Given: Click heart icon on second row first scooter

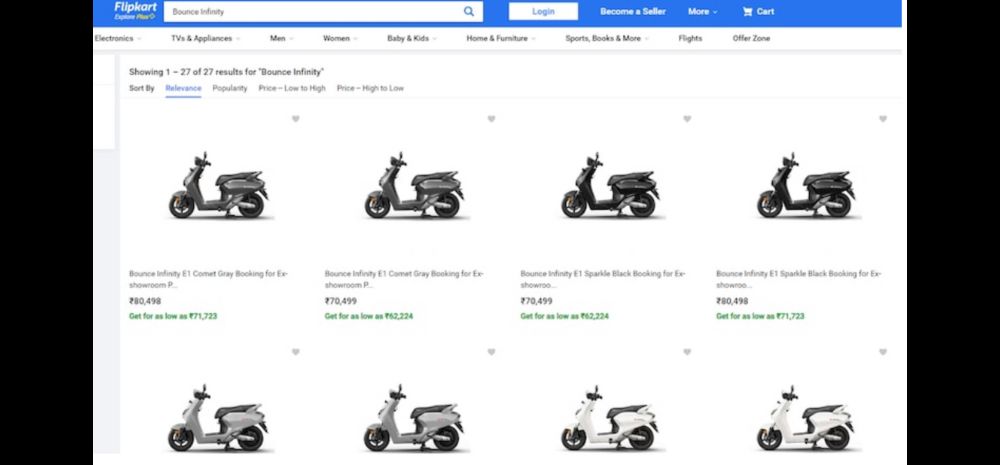Looking at the screenshot, I should click(x=295, y=352).
